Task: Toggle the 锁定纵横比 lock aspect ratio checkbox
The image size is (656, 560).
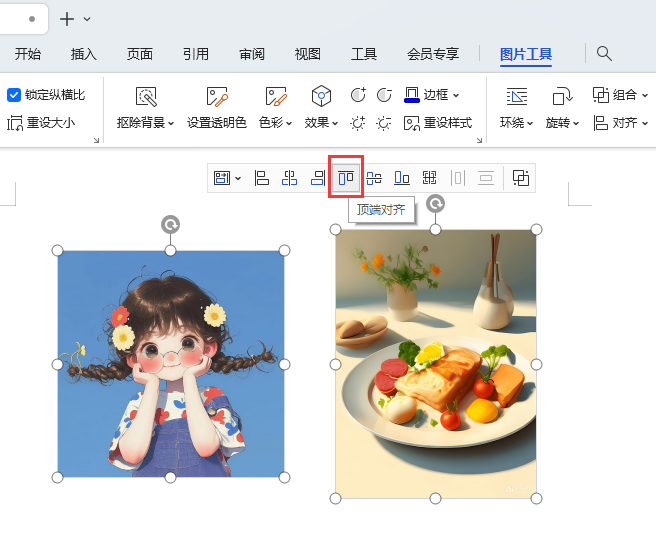Action: click(14, 95)
